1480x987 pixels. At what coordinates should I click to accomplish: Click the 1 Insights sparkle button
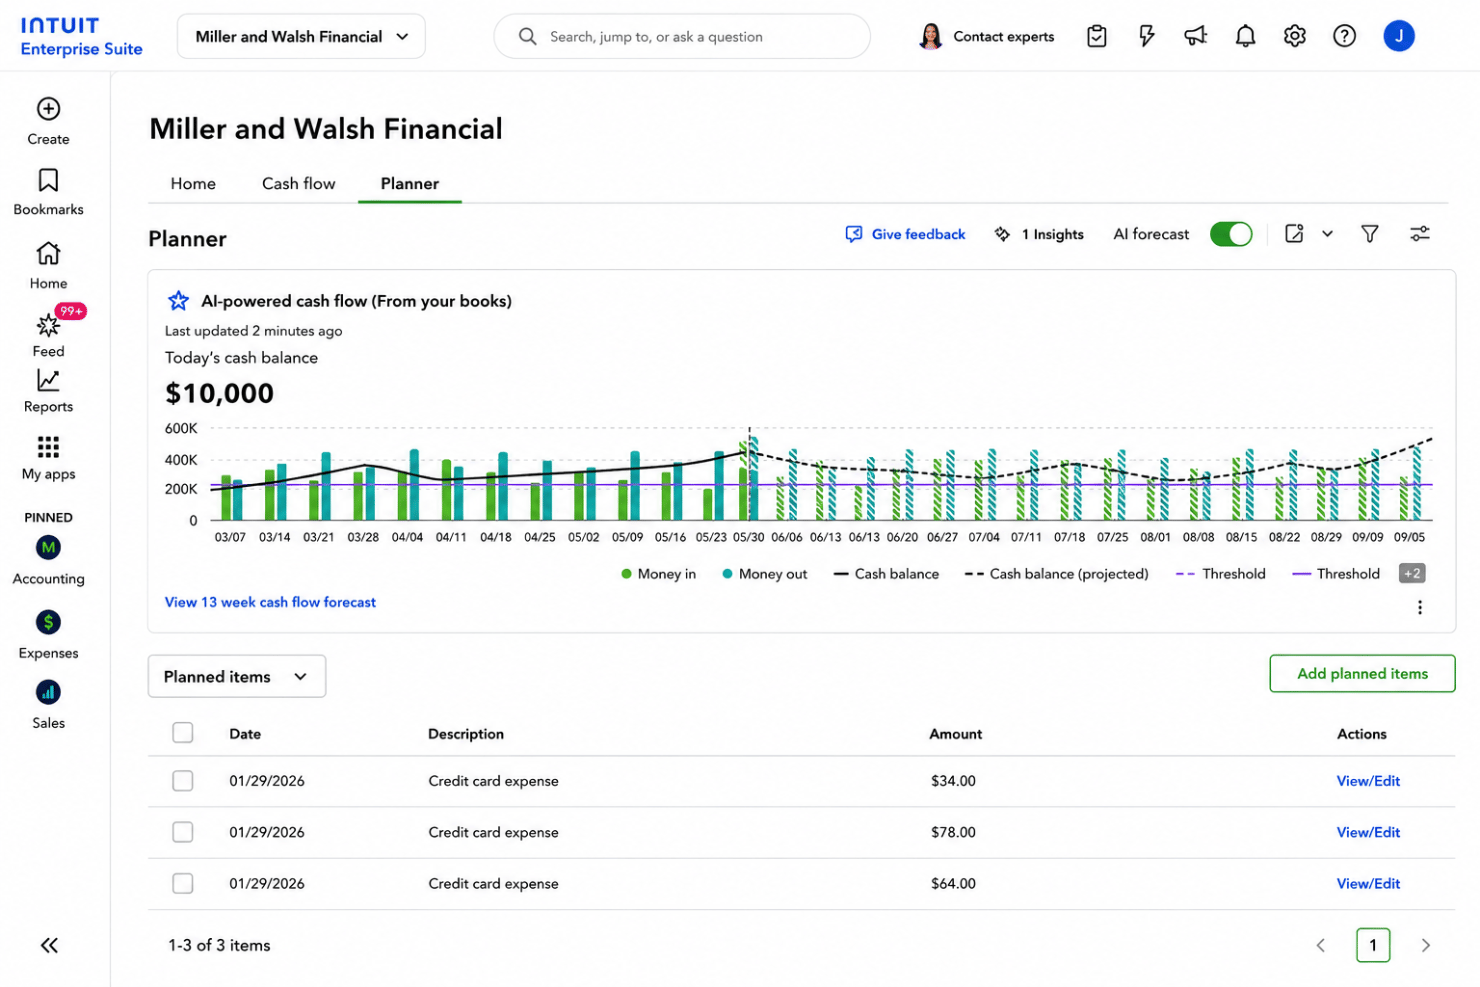pos(1039,234)
